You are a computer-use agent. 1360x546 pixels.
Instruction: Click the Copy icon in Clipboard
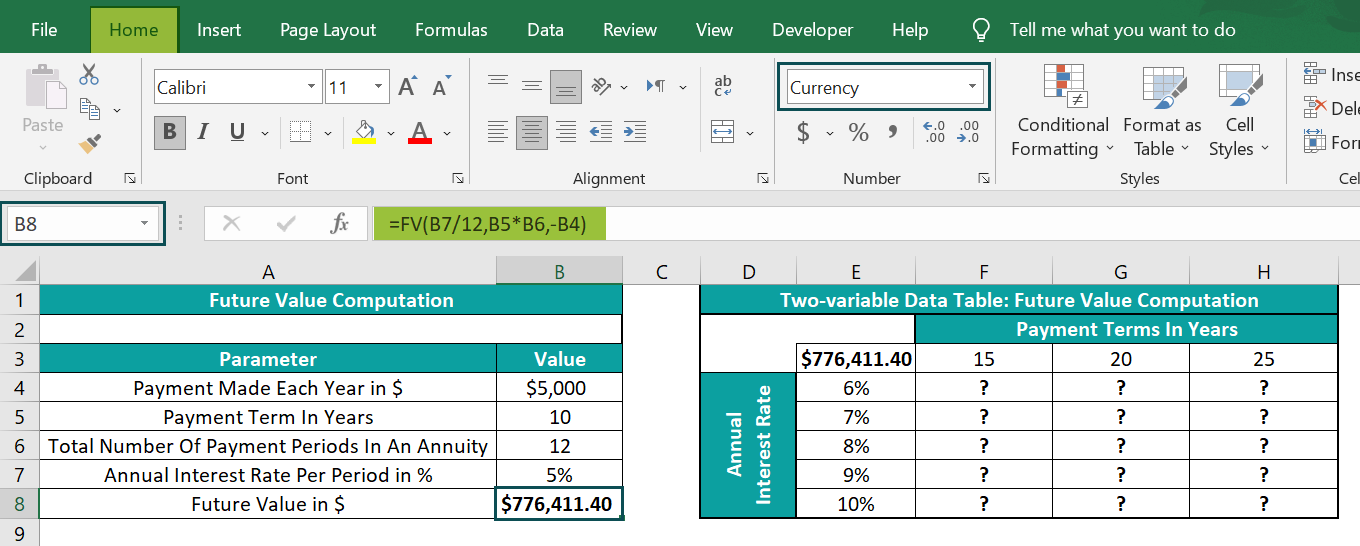(90, 109)
